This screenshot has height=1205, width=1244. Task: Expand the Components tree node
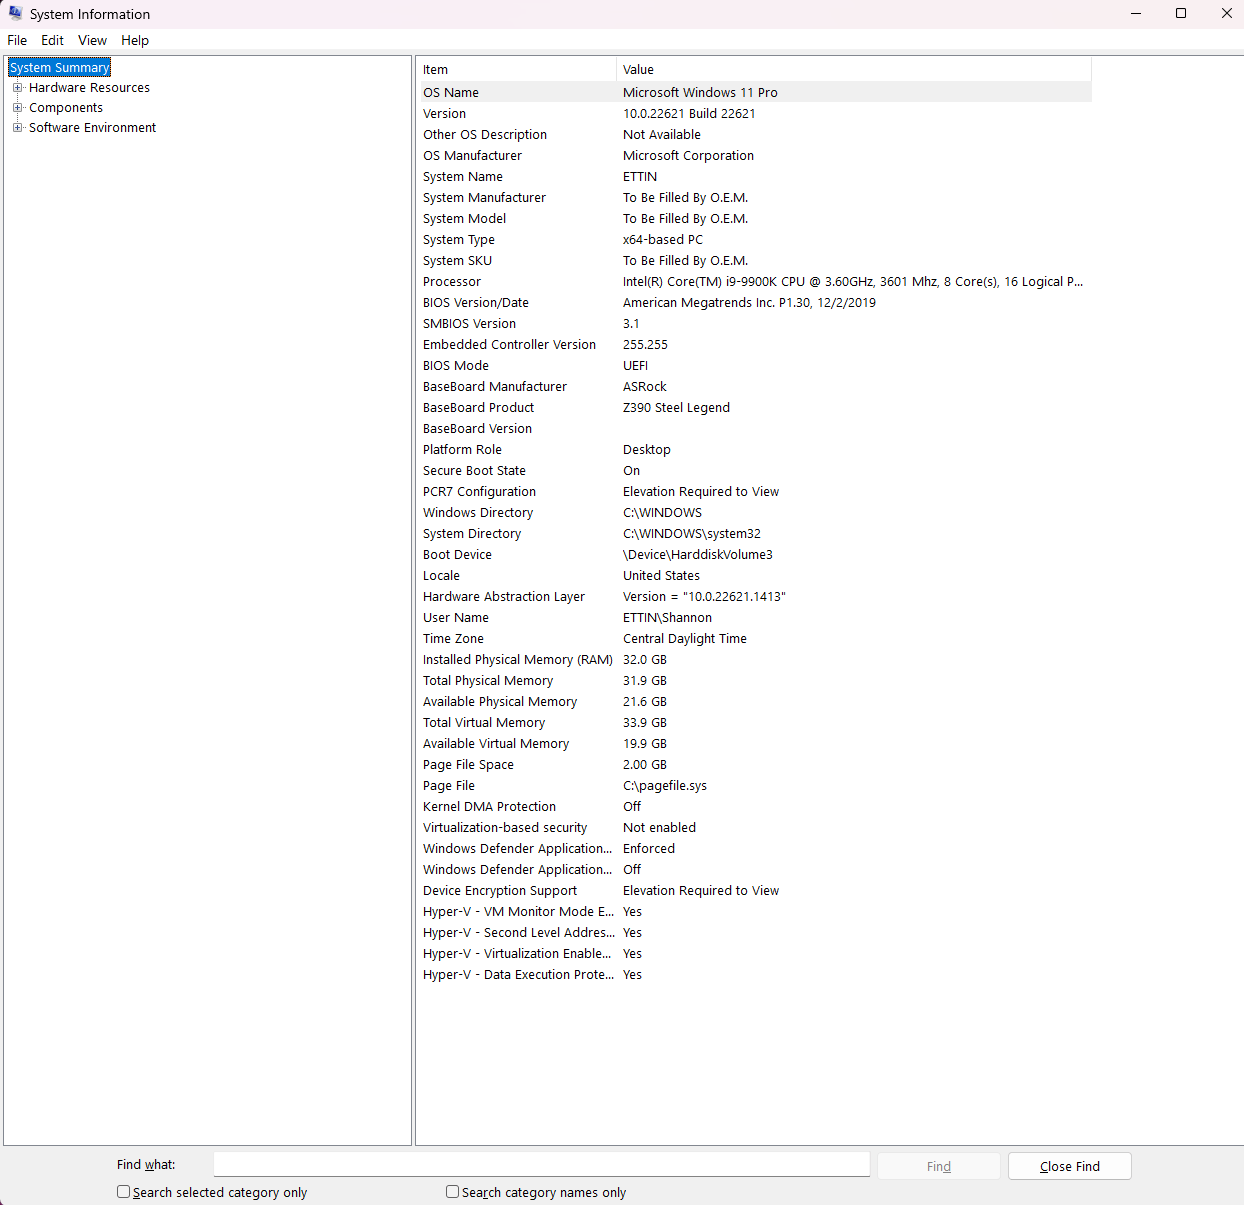pyautogui.click(x=16, y=107)
